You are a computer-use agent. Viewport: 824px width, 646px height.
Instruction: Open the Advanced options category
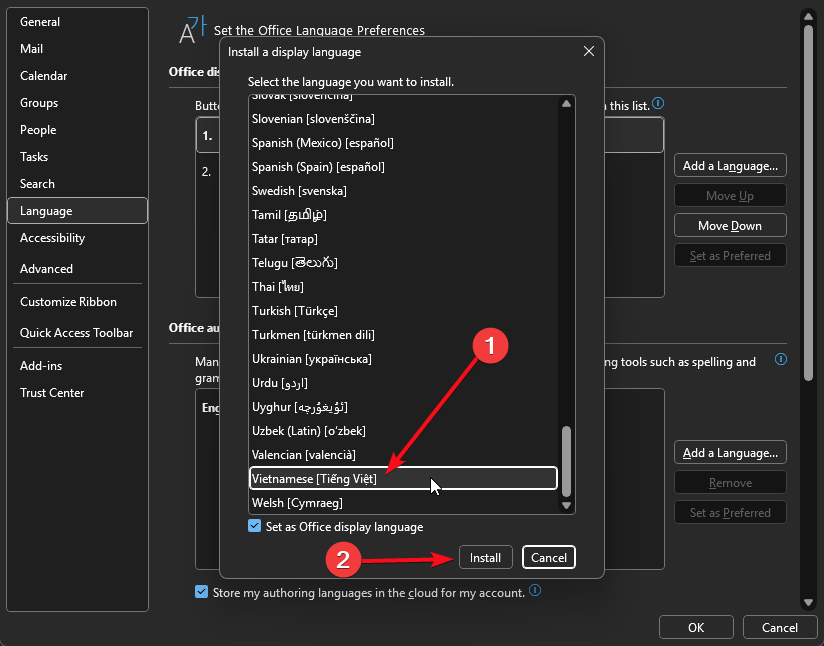78,269
